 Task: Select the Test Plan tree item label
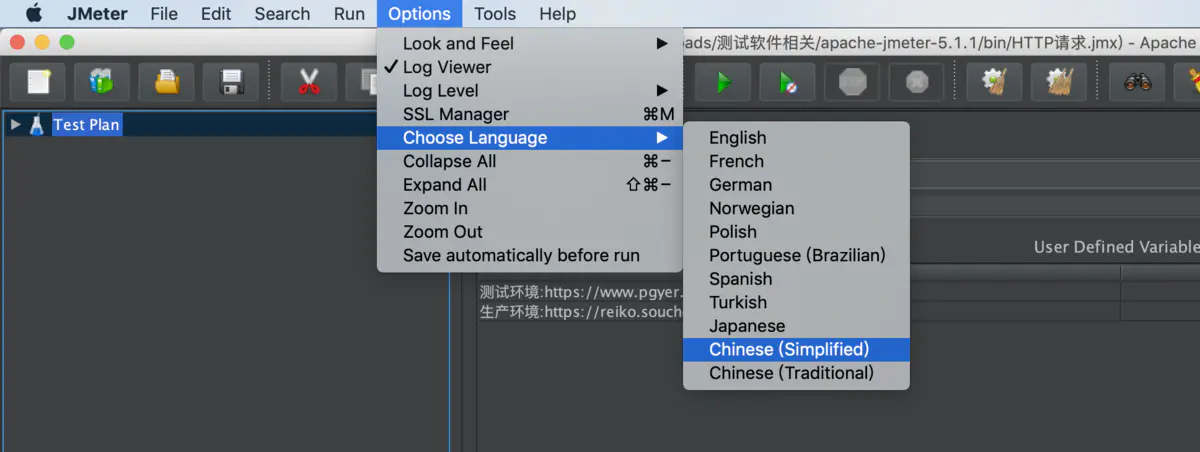87,125
